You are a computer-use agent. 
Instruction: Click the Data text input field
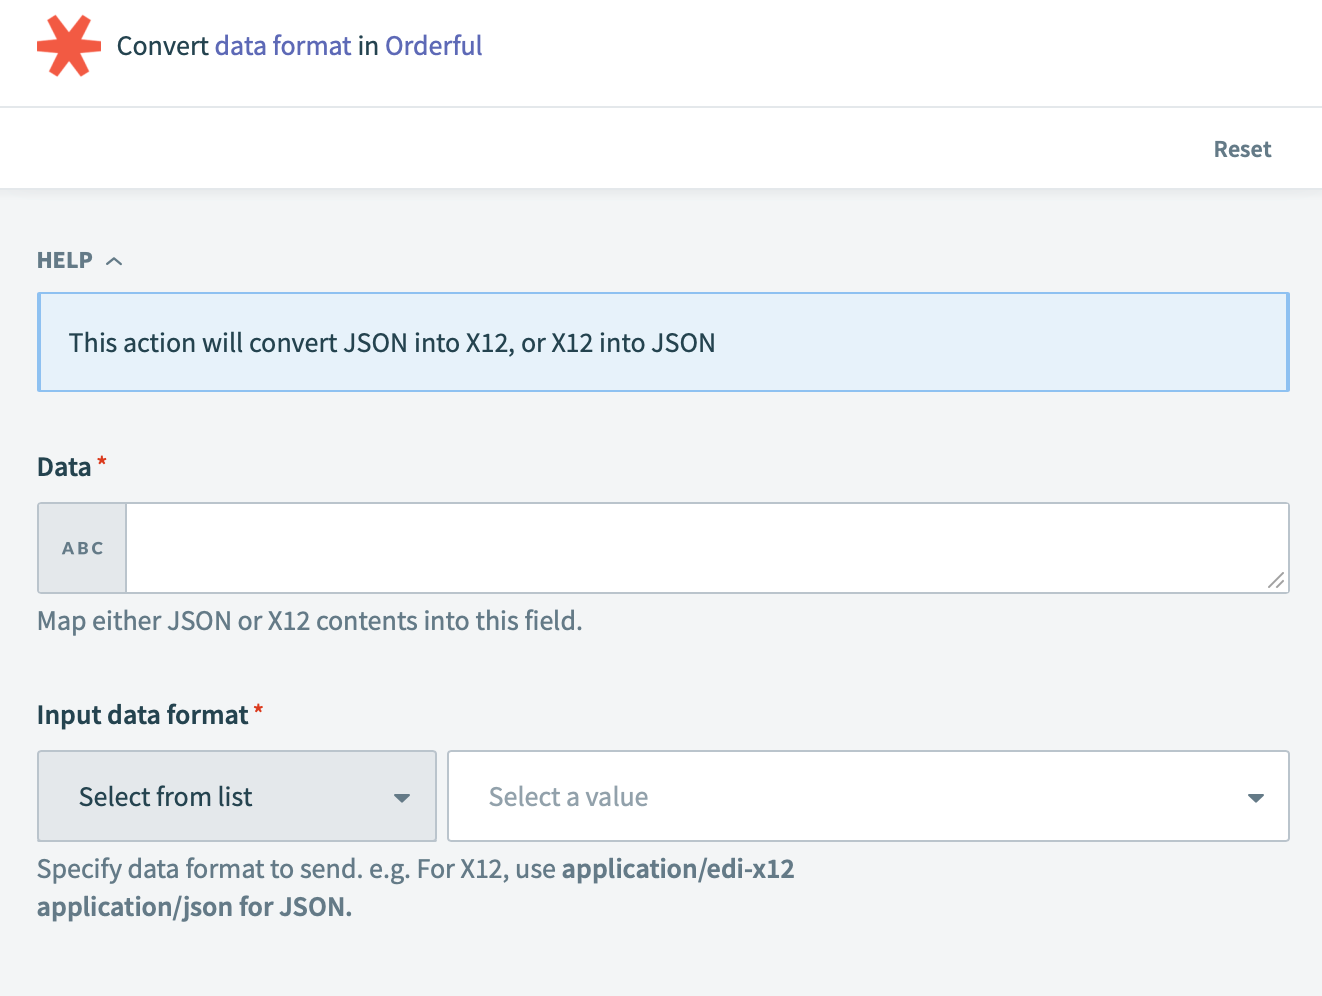pos(707,548)
